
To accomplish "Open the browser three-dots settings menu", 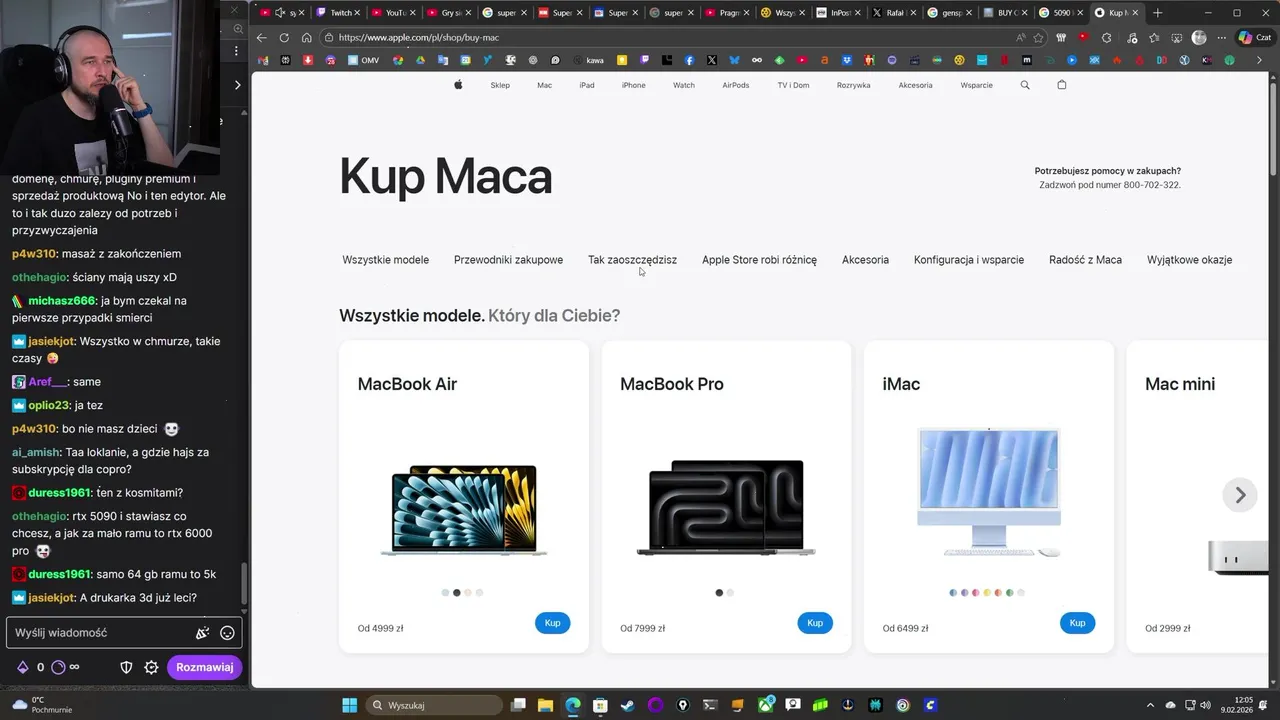I will 1221,38.
